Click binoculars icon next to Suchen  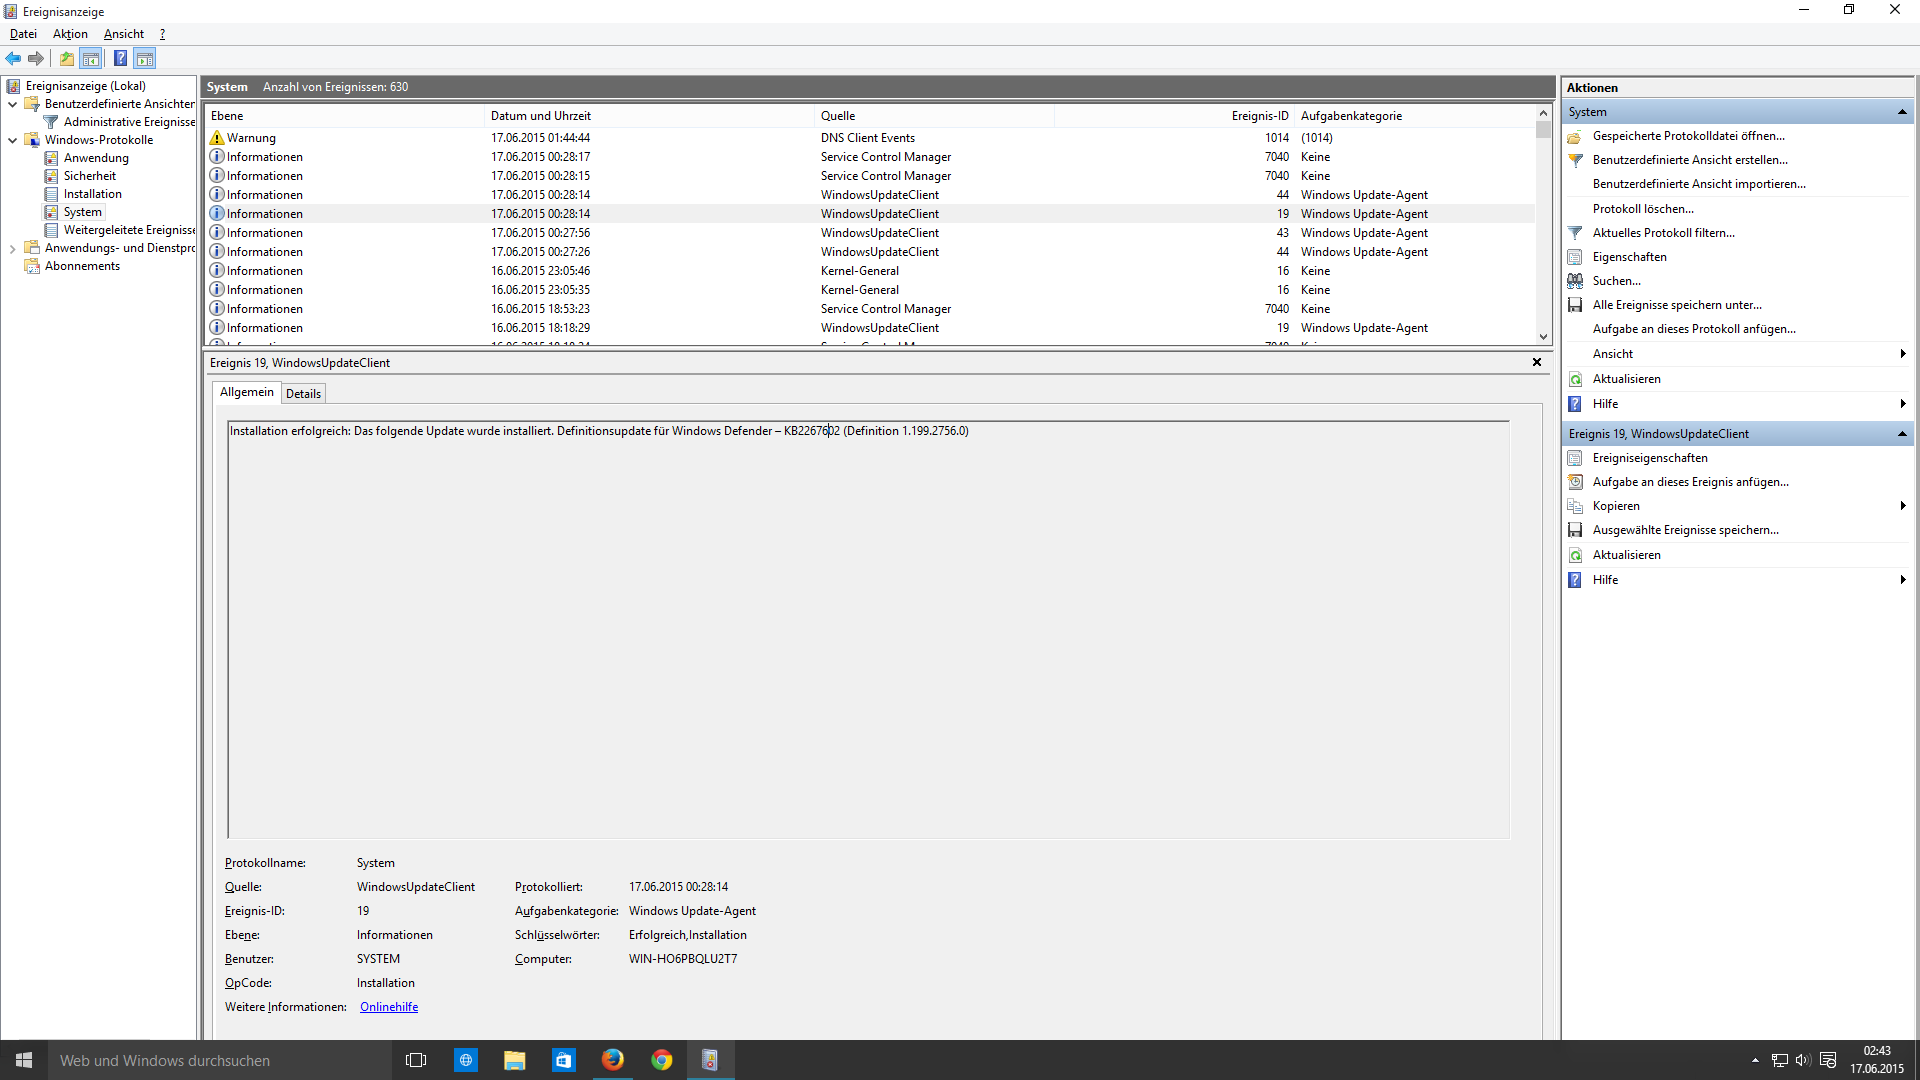tap(1576, 281)
